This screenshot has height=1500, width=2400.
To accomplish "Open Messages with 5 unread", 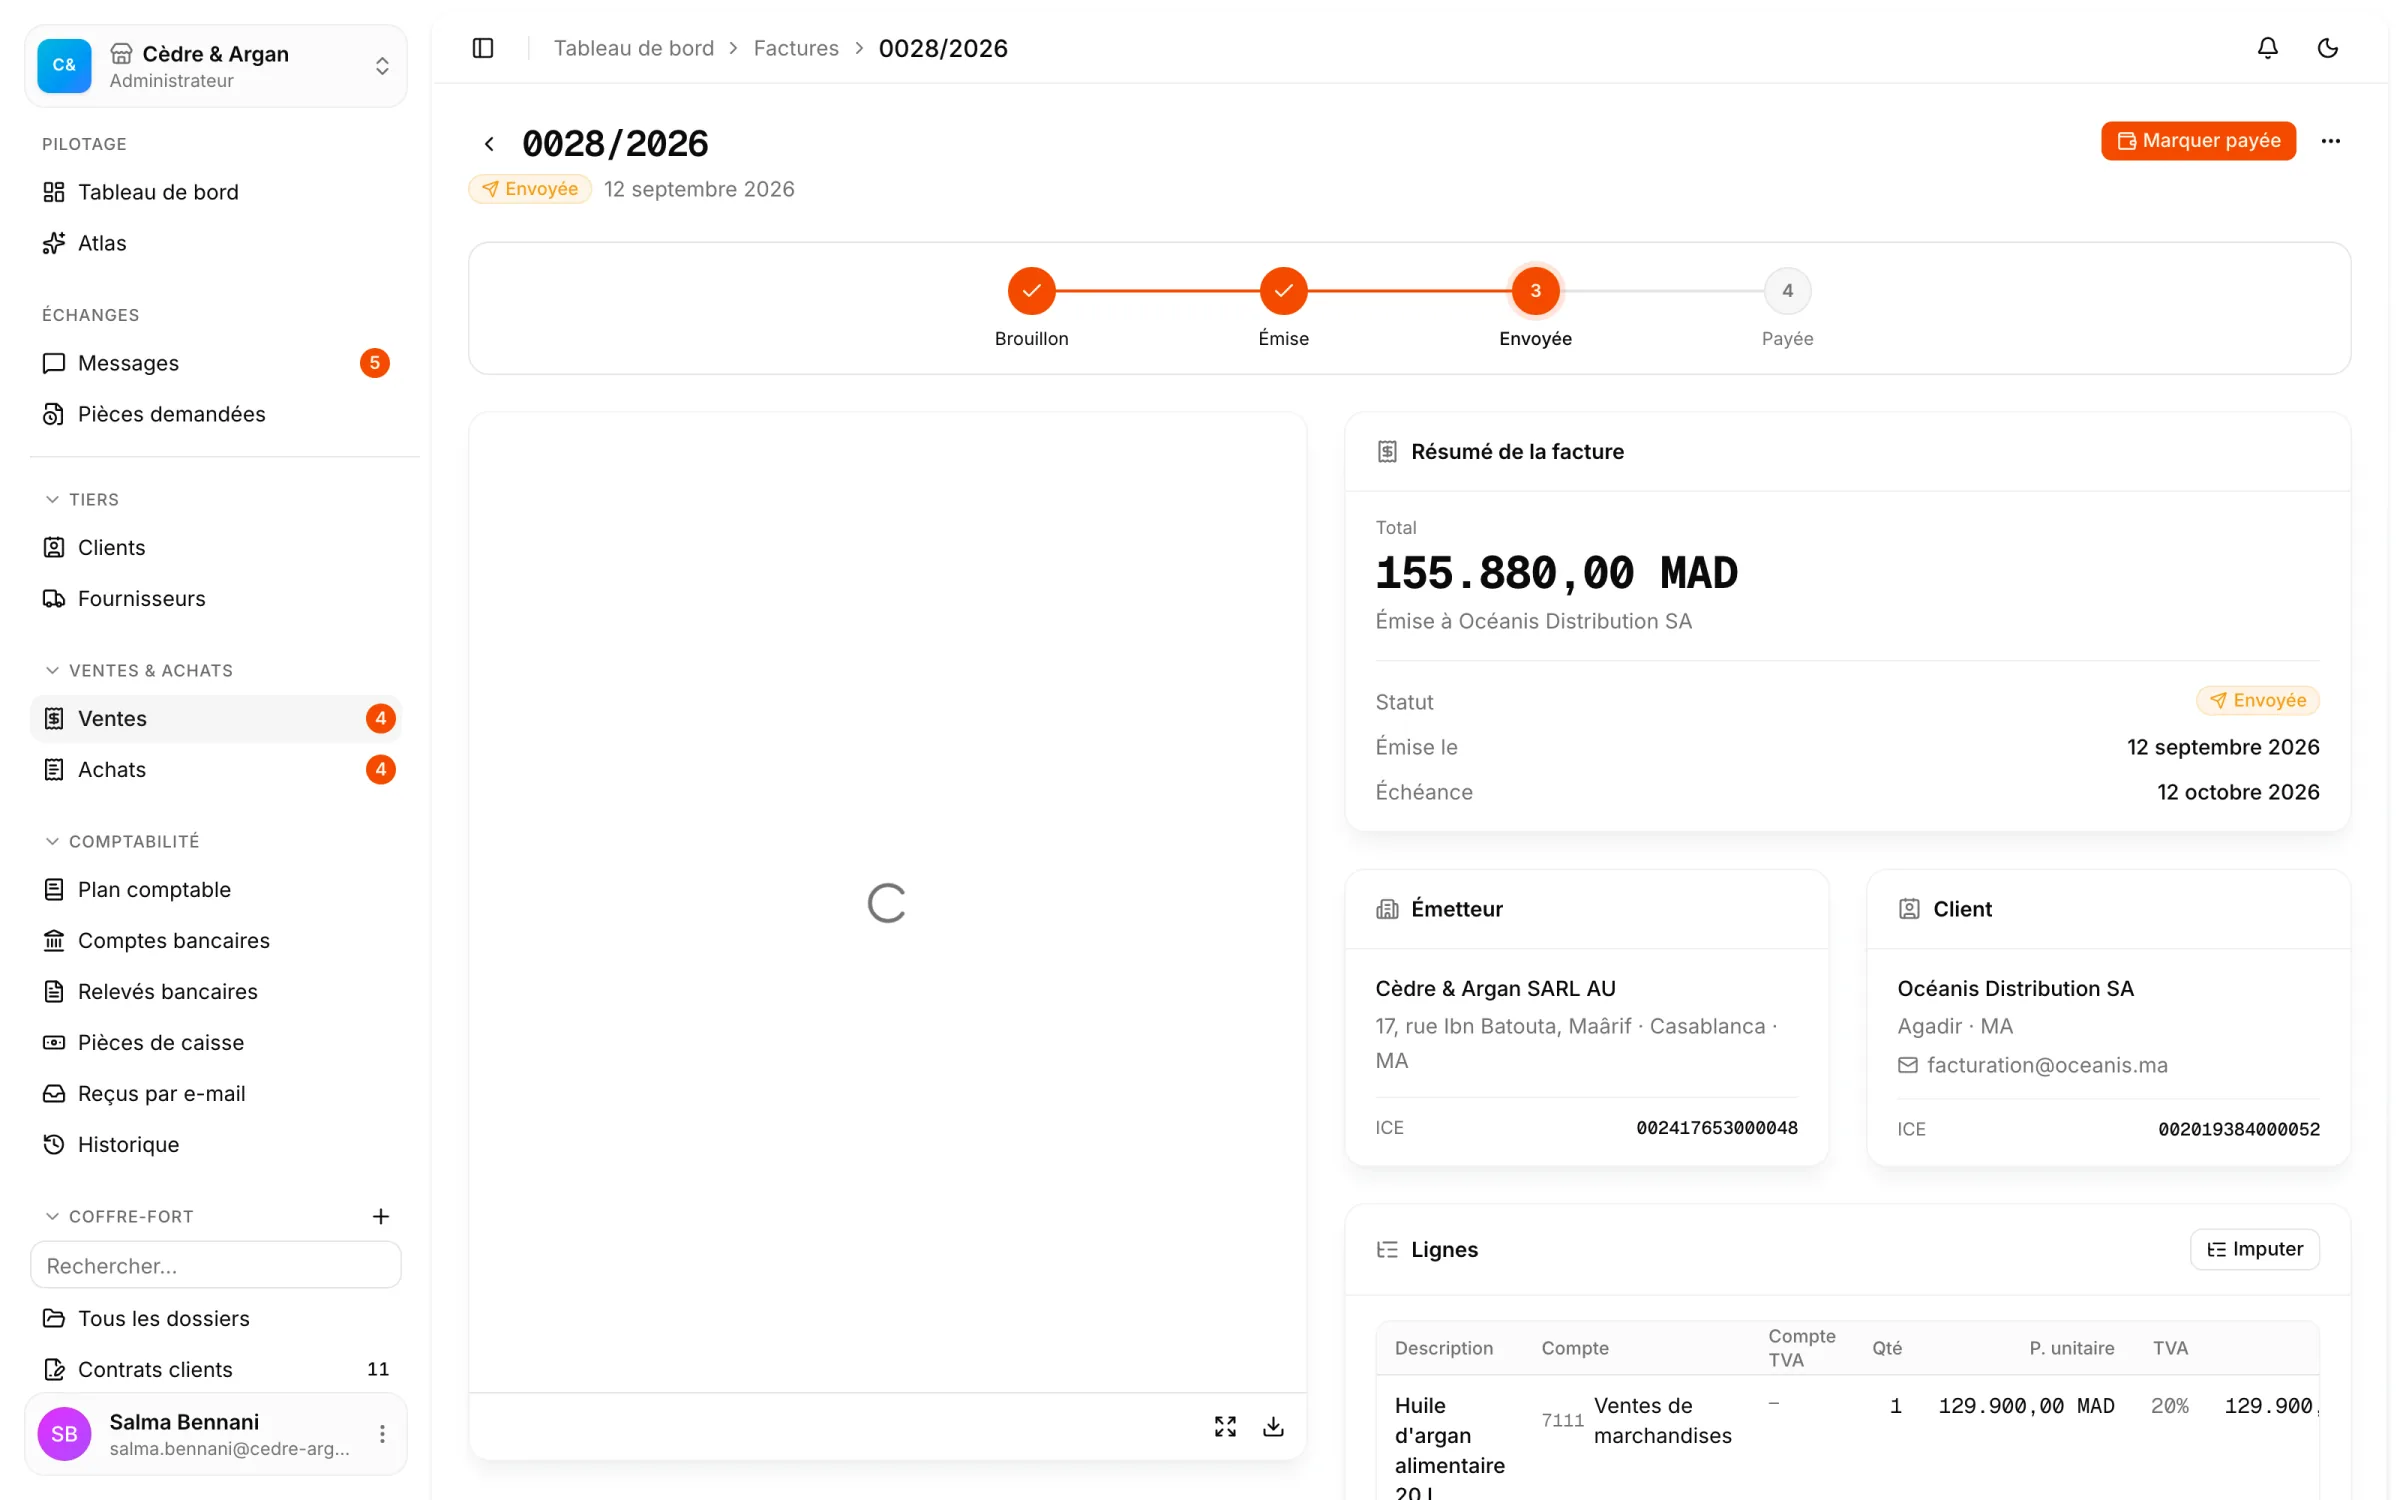I will (x=216, y=363).
